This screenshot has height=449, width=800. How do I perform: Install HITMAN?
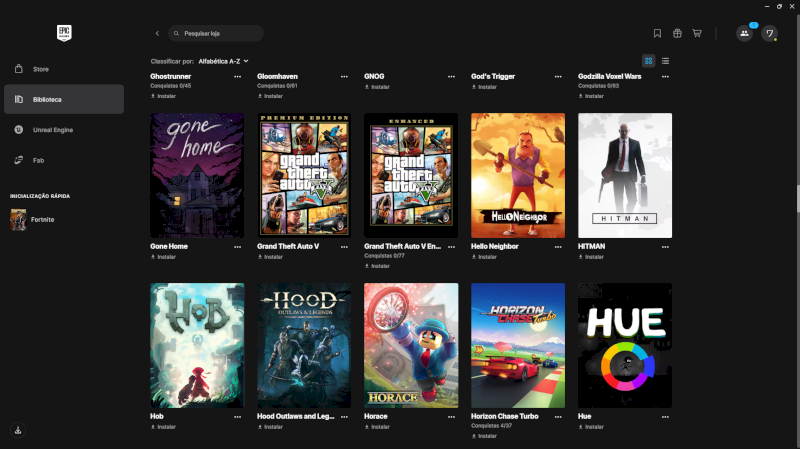591,257
